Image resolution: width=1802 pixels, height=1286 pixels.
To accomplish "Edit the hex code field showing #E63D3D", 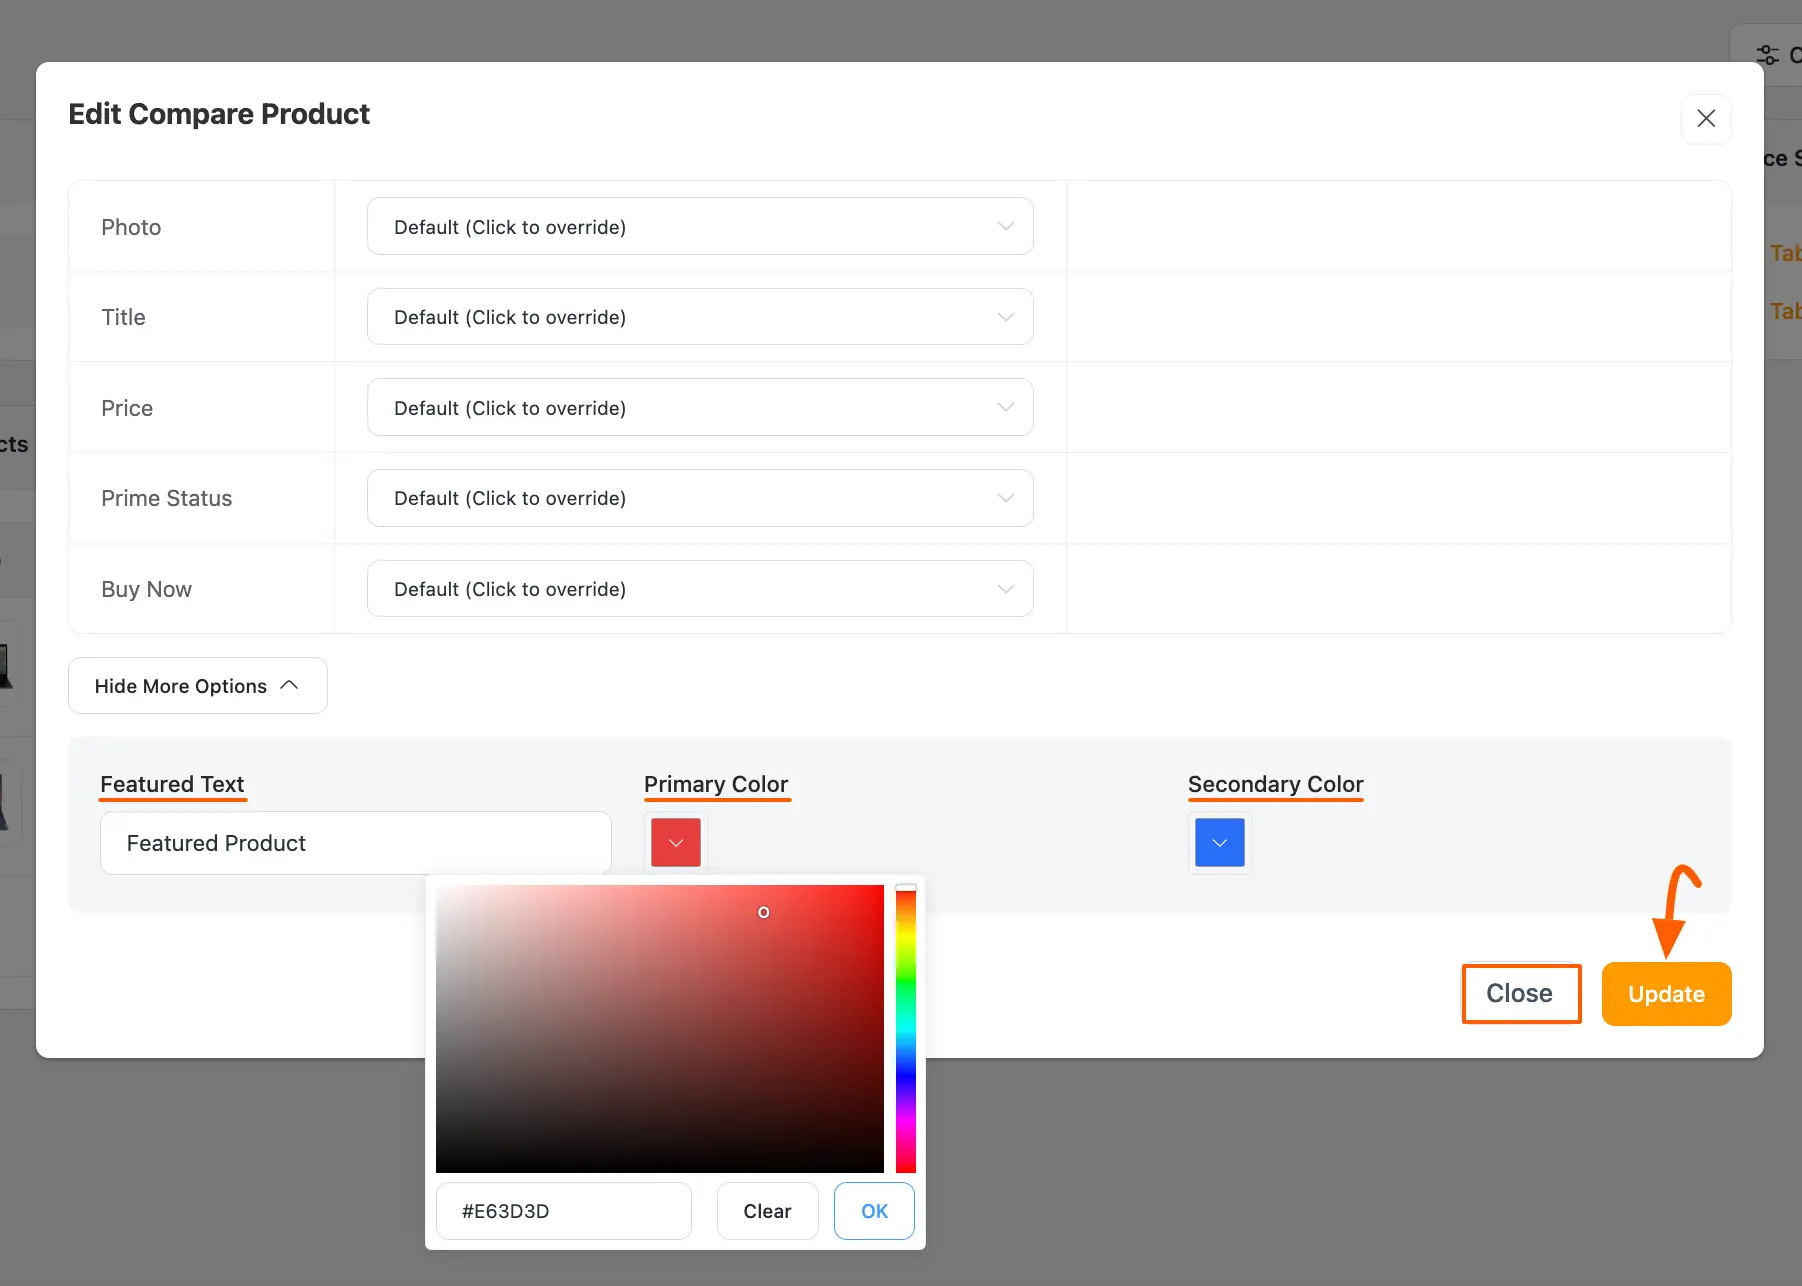I will 563,1210.
